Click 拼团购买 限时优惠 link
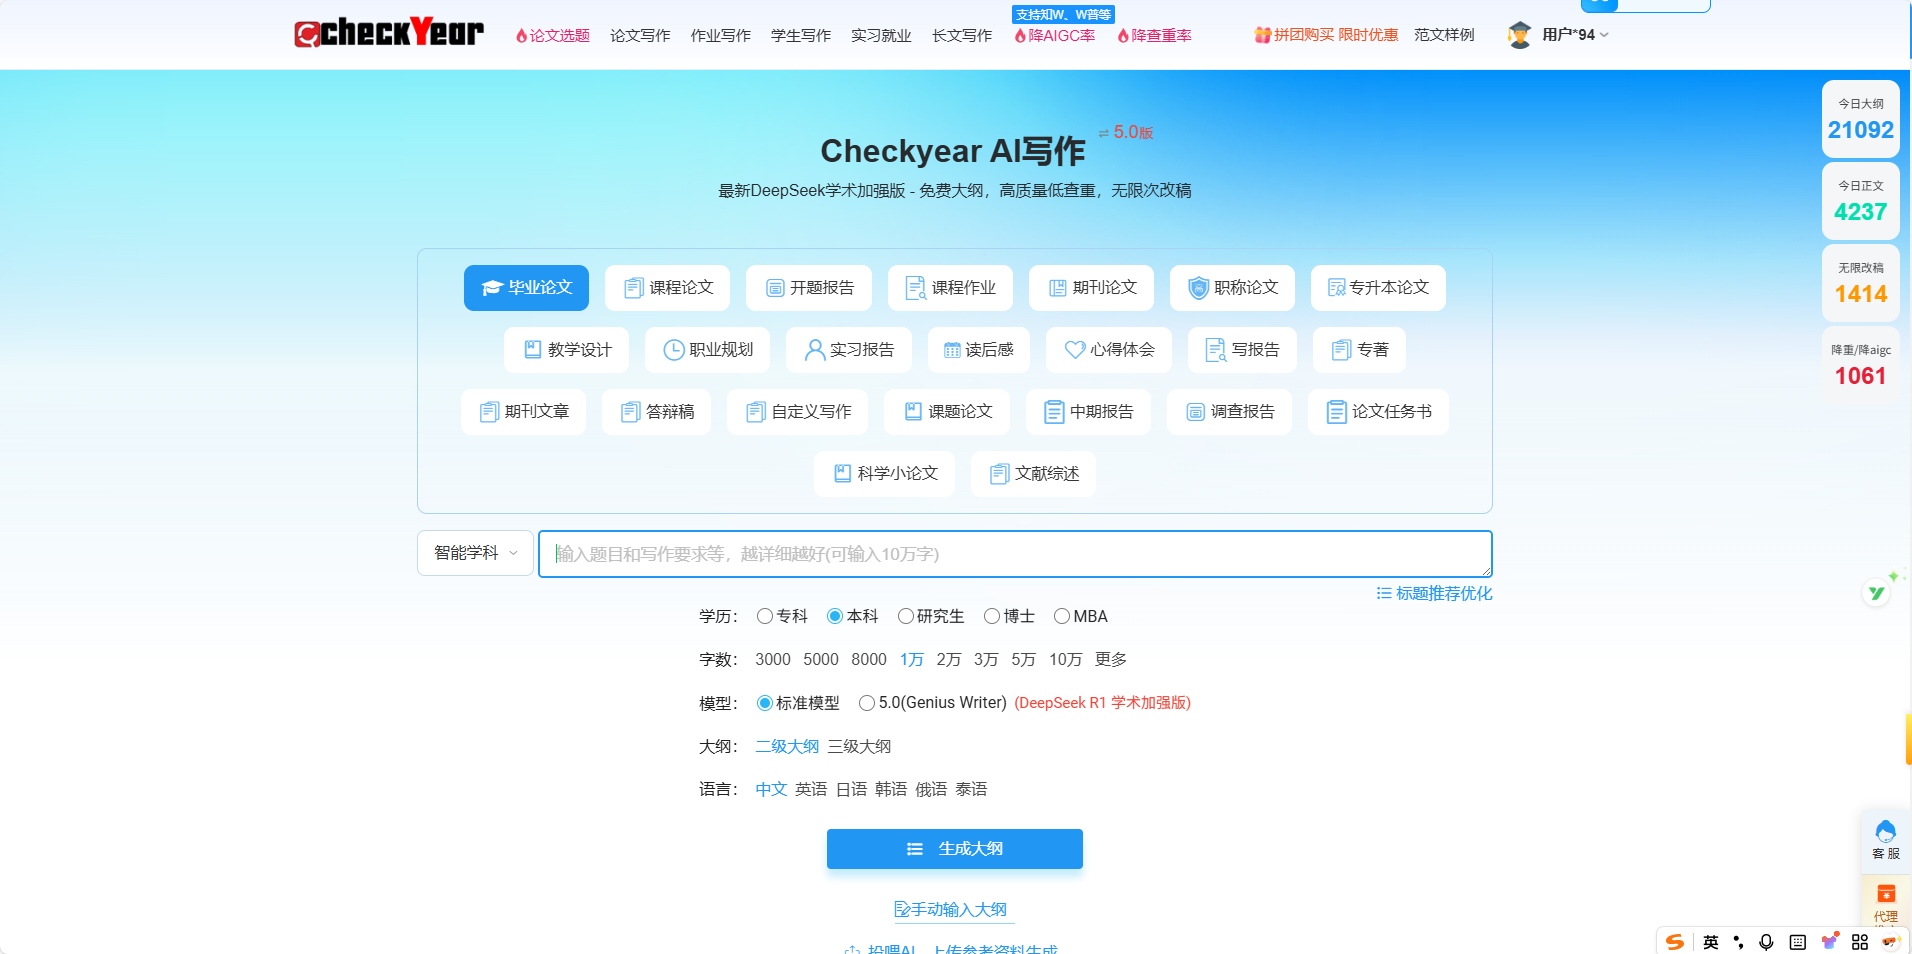The height and width of the screenshot is (954, 1912). click(1327, 35)
